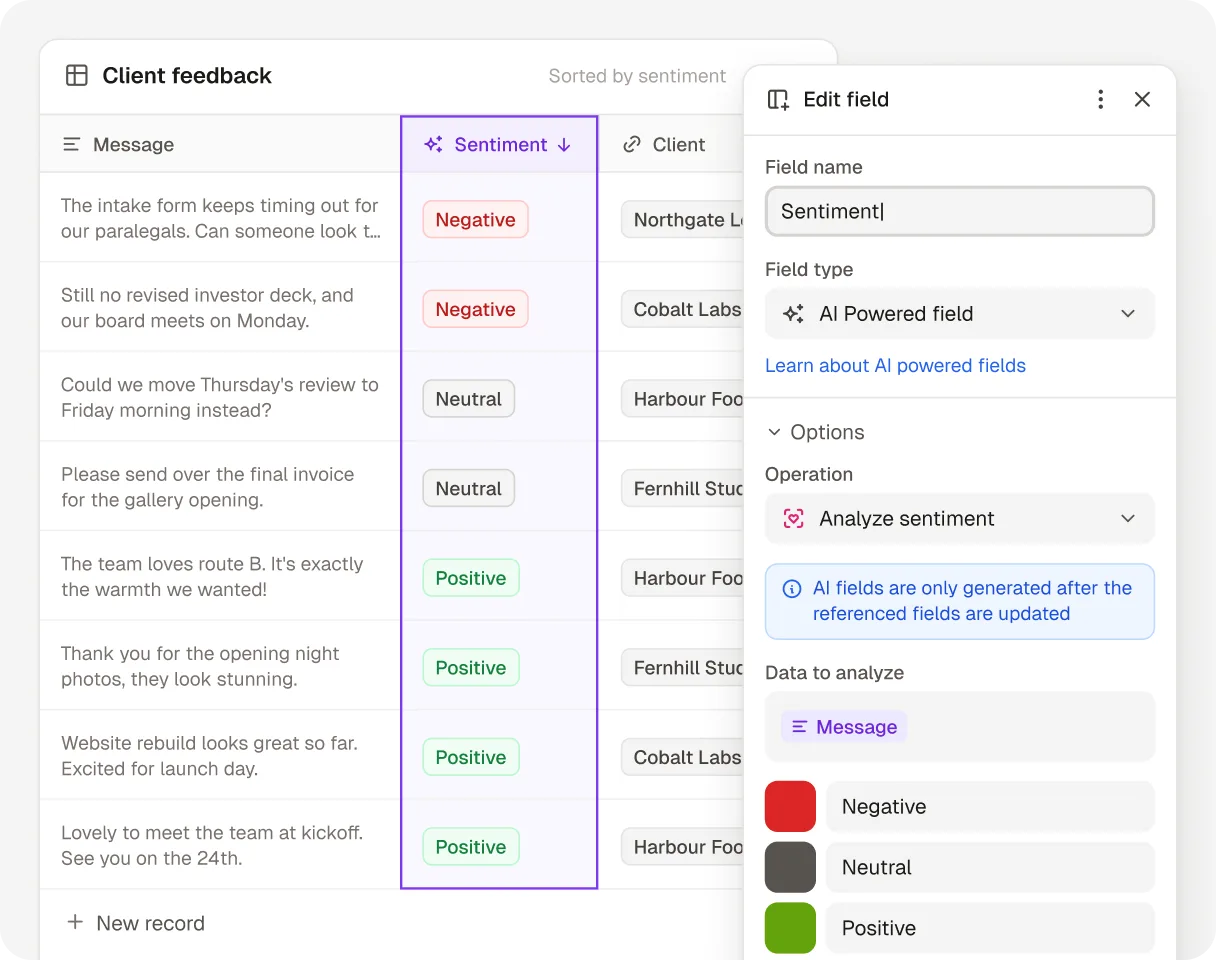Pick the red Negative color swatch
1216x960 pixels.
point(790,806)
